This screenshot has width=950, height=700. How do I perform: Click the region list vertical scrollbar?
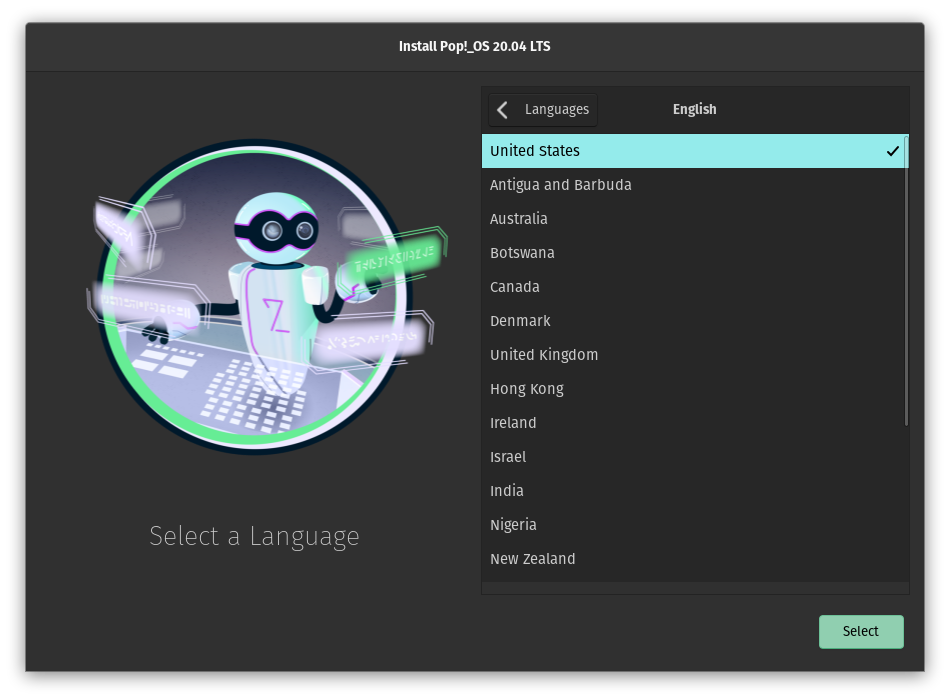906,281
